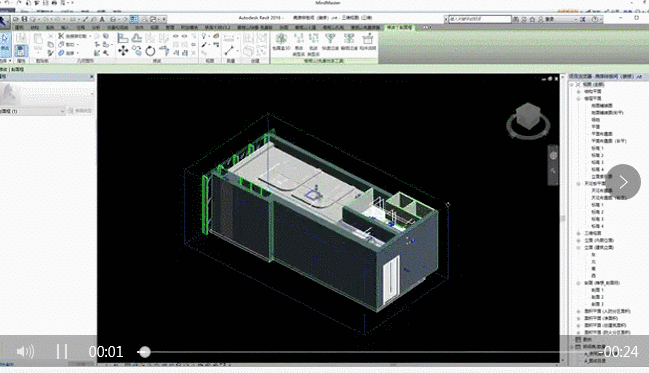
Task: Select section view '剖面 3' in browser
Action: [x=597, y=304]
